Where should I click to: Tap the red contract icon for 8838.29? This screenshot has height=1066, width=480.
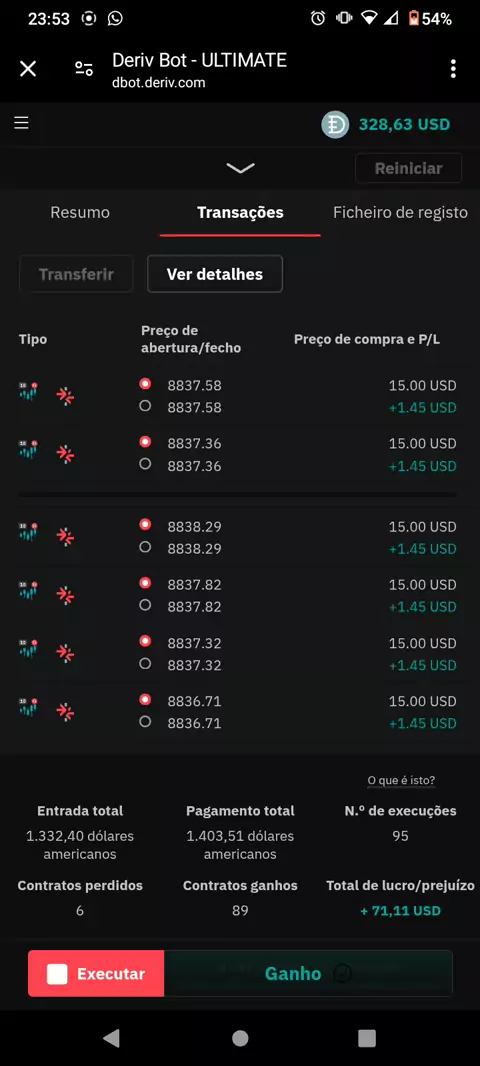(x=65, y=537)
